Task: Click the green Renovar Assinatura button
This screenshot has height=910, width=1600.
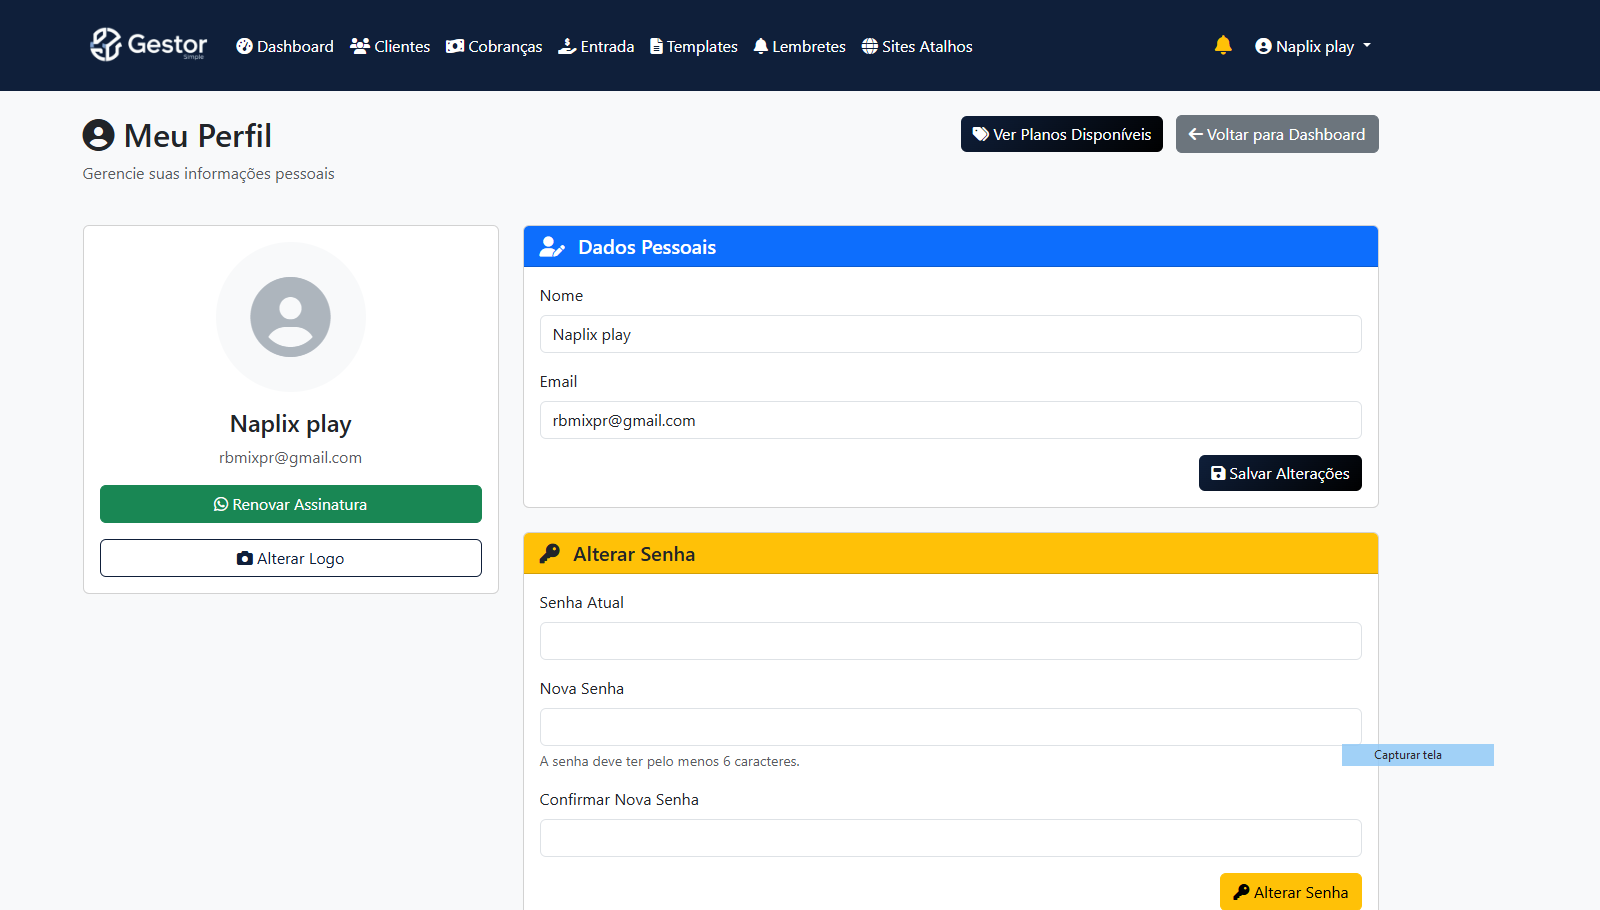Action: 290,504
